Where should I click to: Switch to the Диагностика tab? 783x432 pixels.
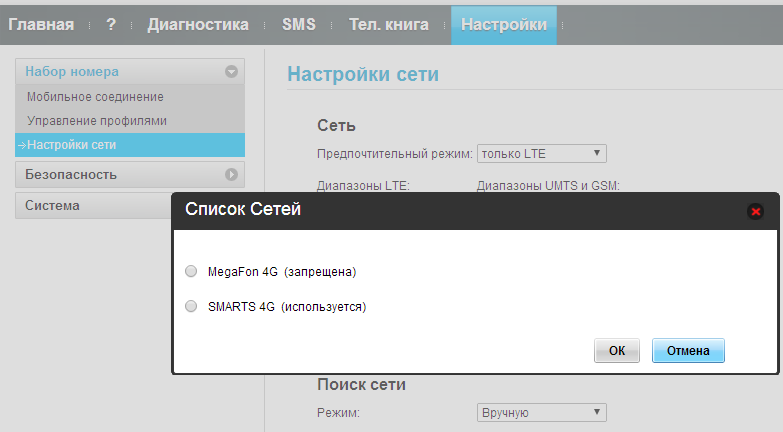(198, 24)
